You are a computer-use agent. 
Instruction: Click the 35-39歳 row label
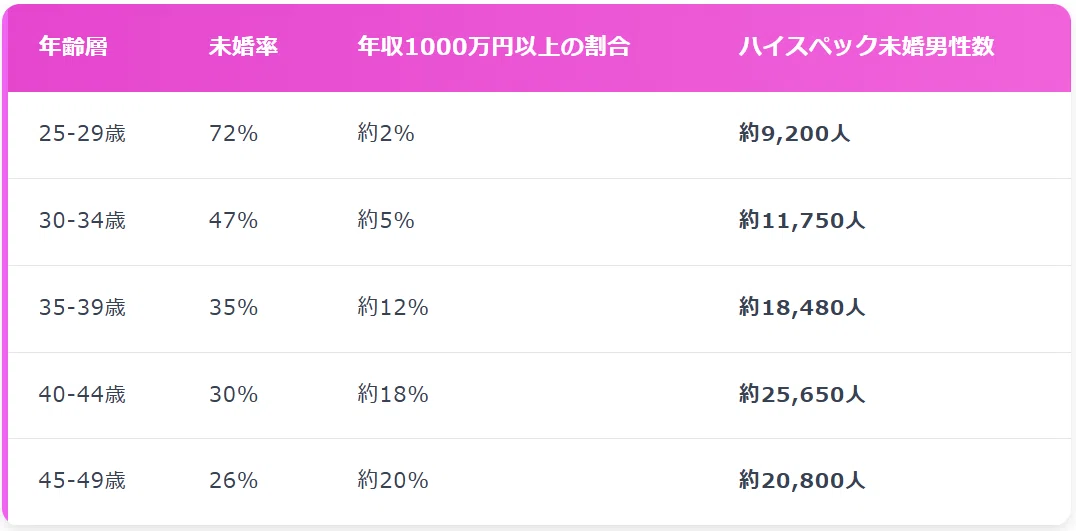pyautogui.click(x=82, y=308)
